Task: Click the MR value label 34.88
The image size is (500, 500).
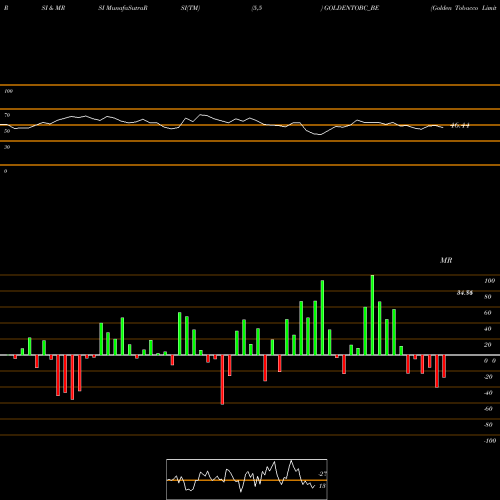Action: point(465,293)
